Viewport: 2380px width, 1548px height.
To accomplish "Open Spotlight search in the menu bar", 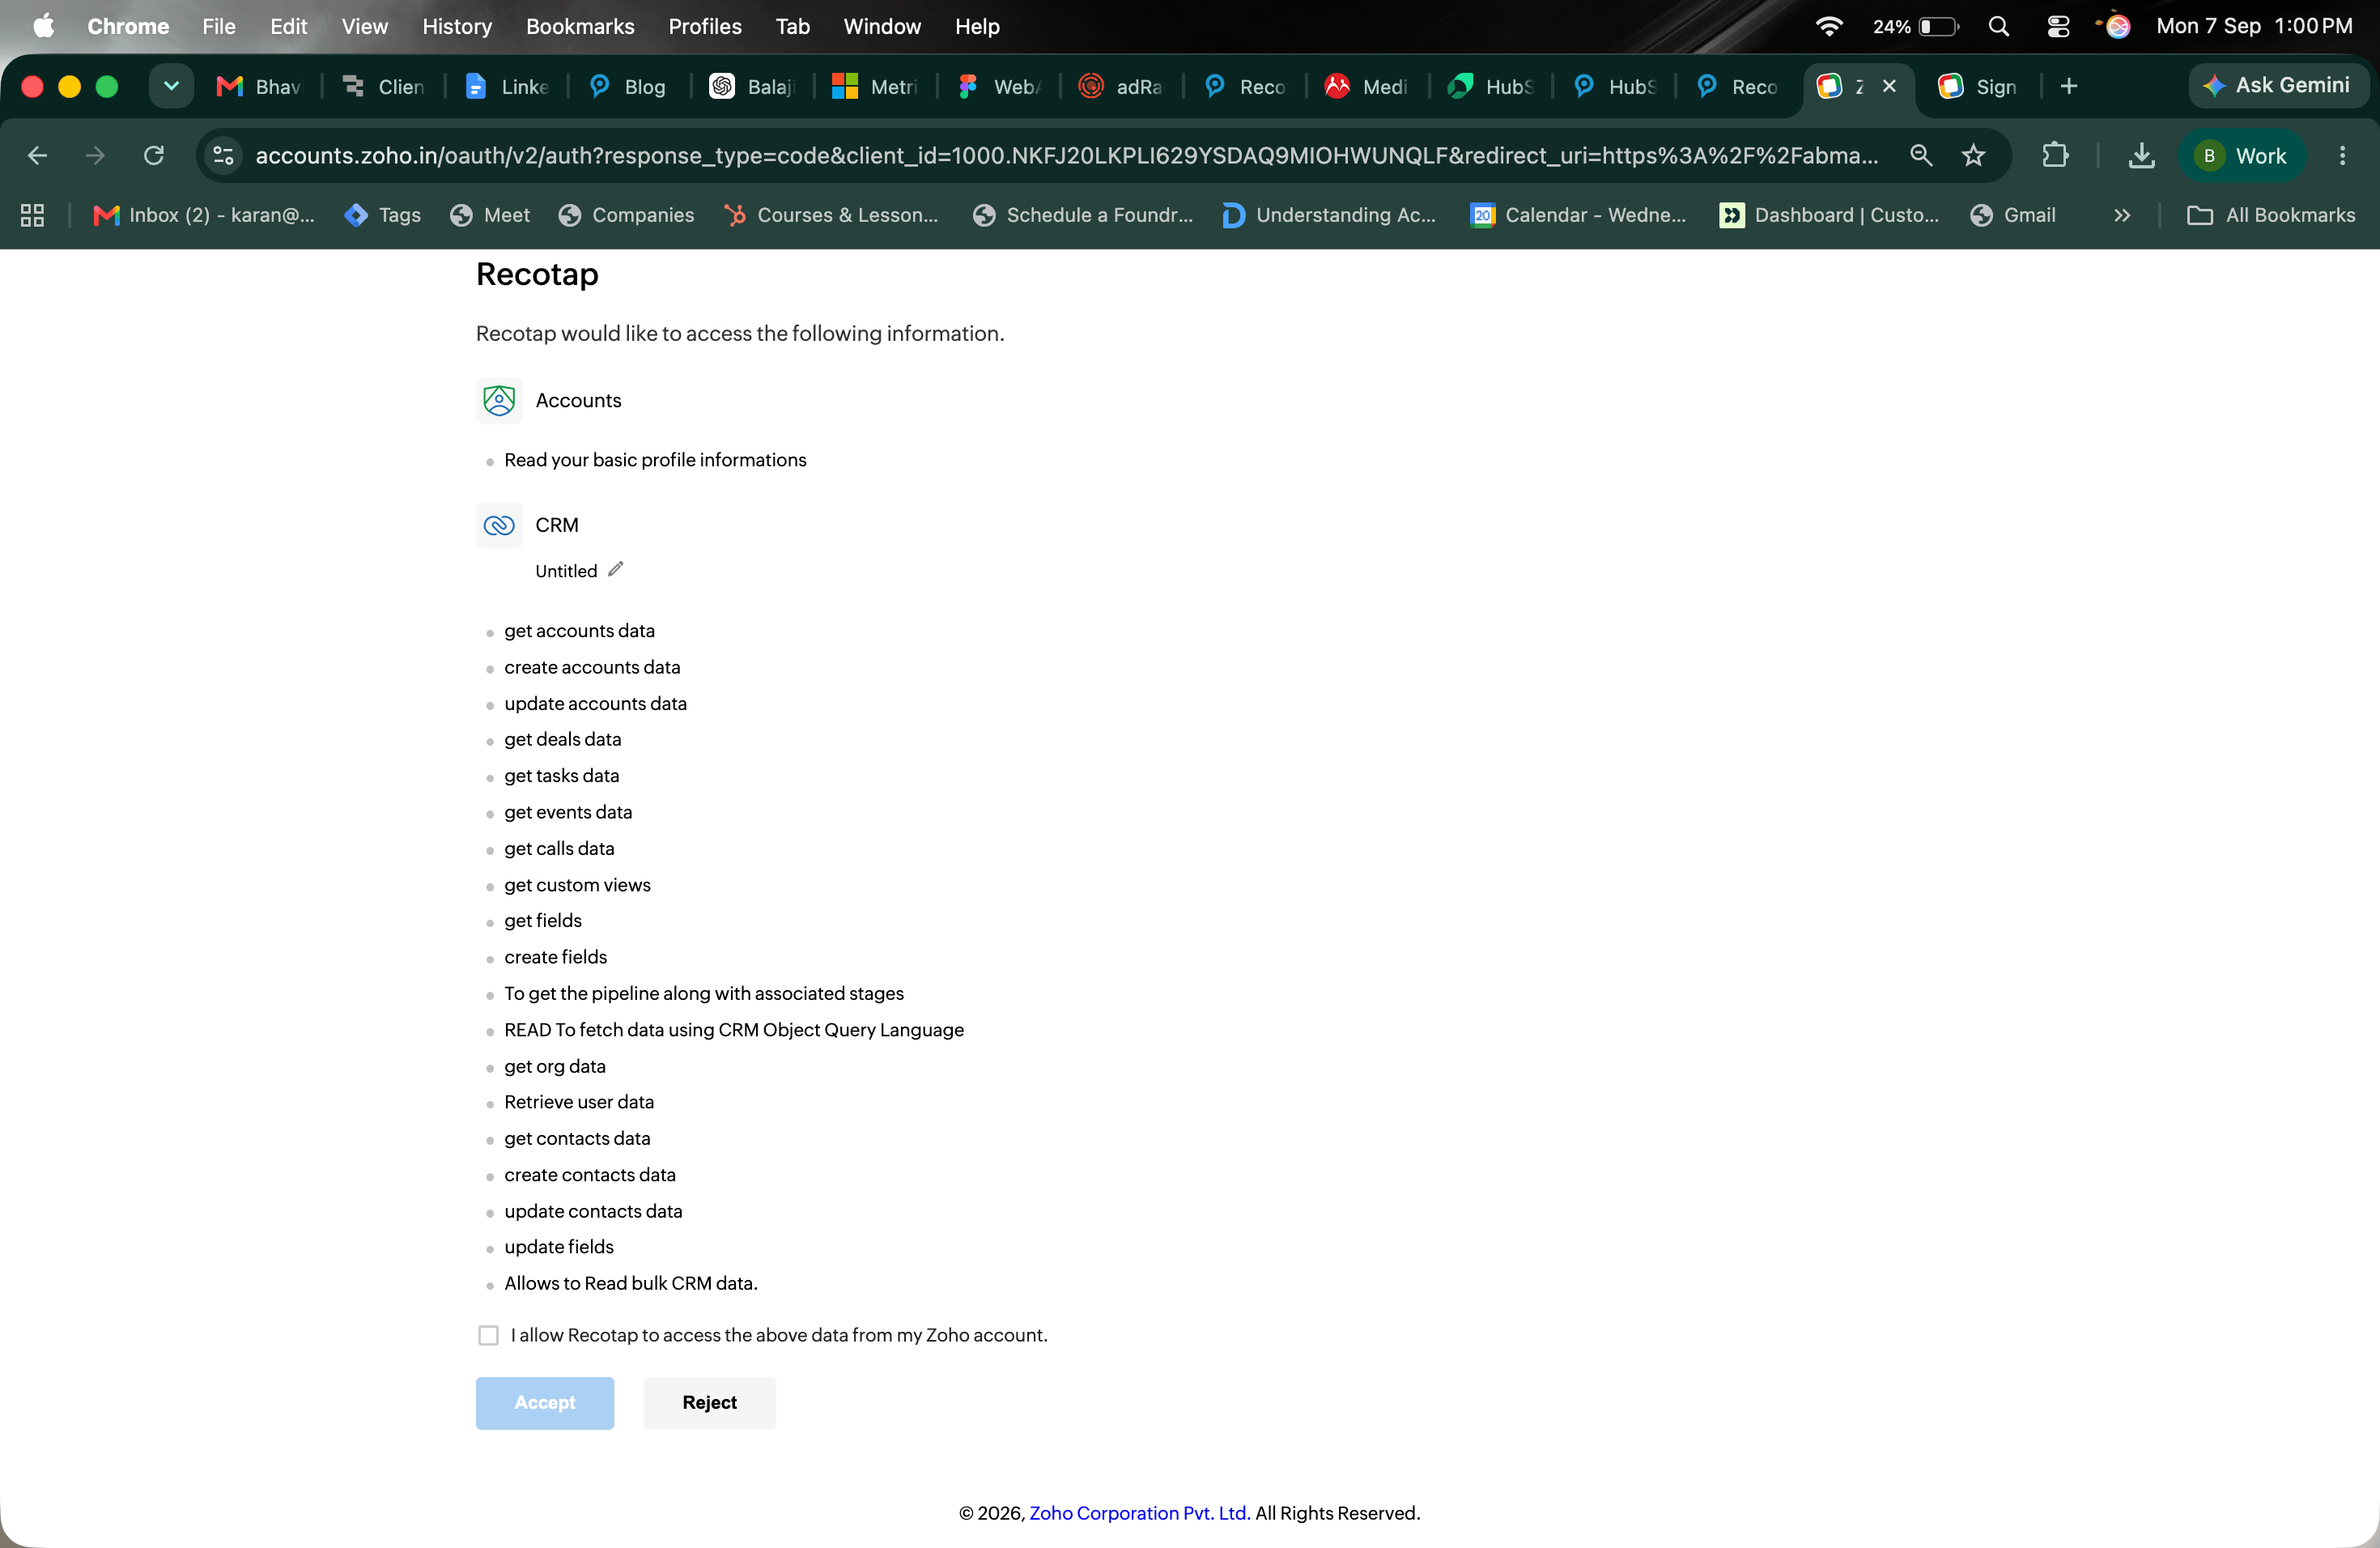I will pyautogui.click(x=1999, y=26).
